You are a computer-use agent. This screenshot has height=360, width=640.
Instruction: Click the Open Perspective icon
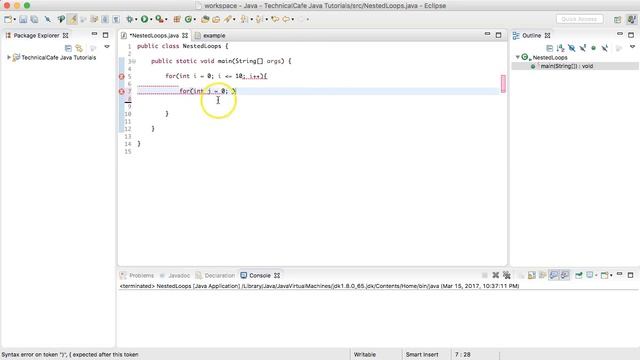617,19
